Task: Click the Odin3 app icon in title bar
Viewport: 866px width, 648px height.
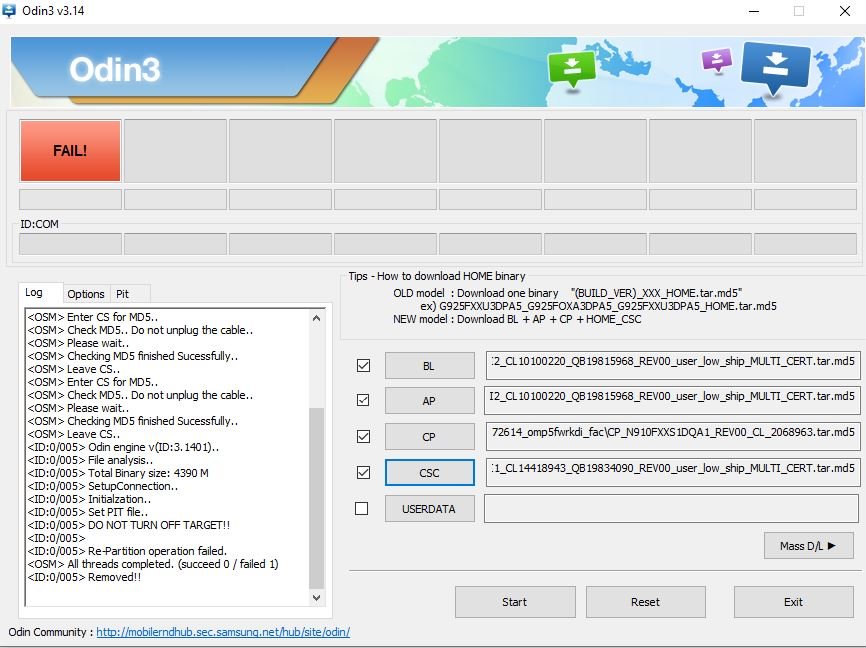Action: click(9, 10)
